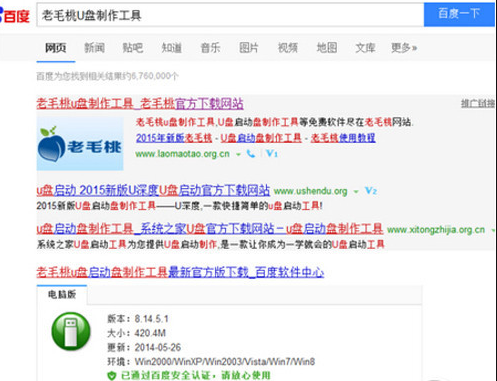Click the phone icon beside laomaotao.org.cn

[x=251, y=154]
